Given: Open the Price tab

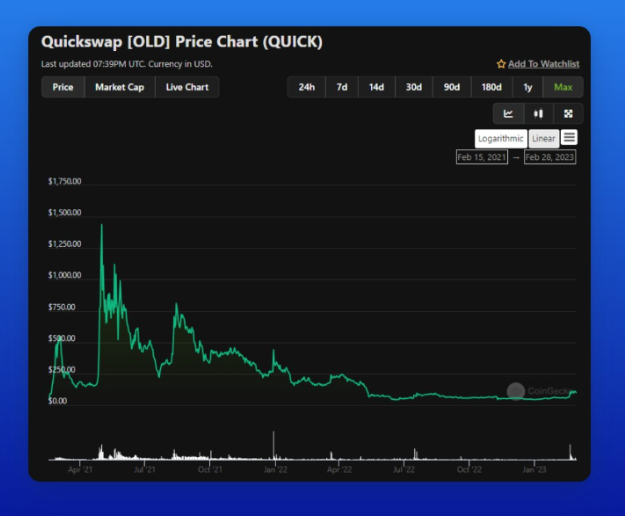Looking at the screenshot, I should click(x=63, y=87).
